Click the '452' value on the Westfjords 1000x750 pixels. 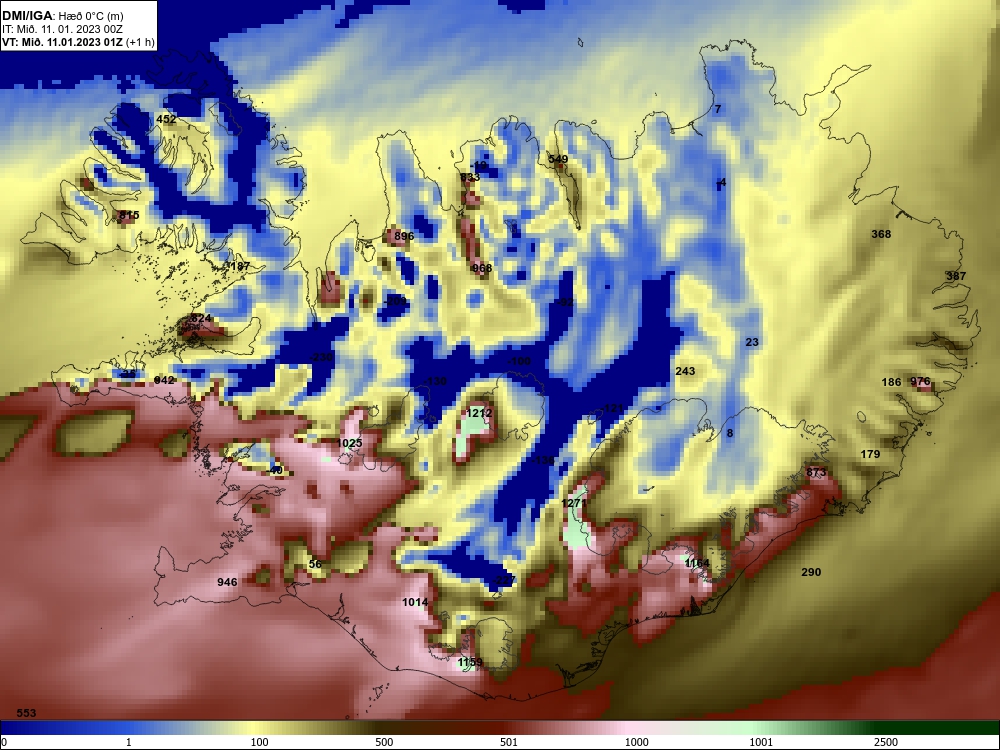click(x=166, y=119)
